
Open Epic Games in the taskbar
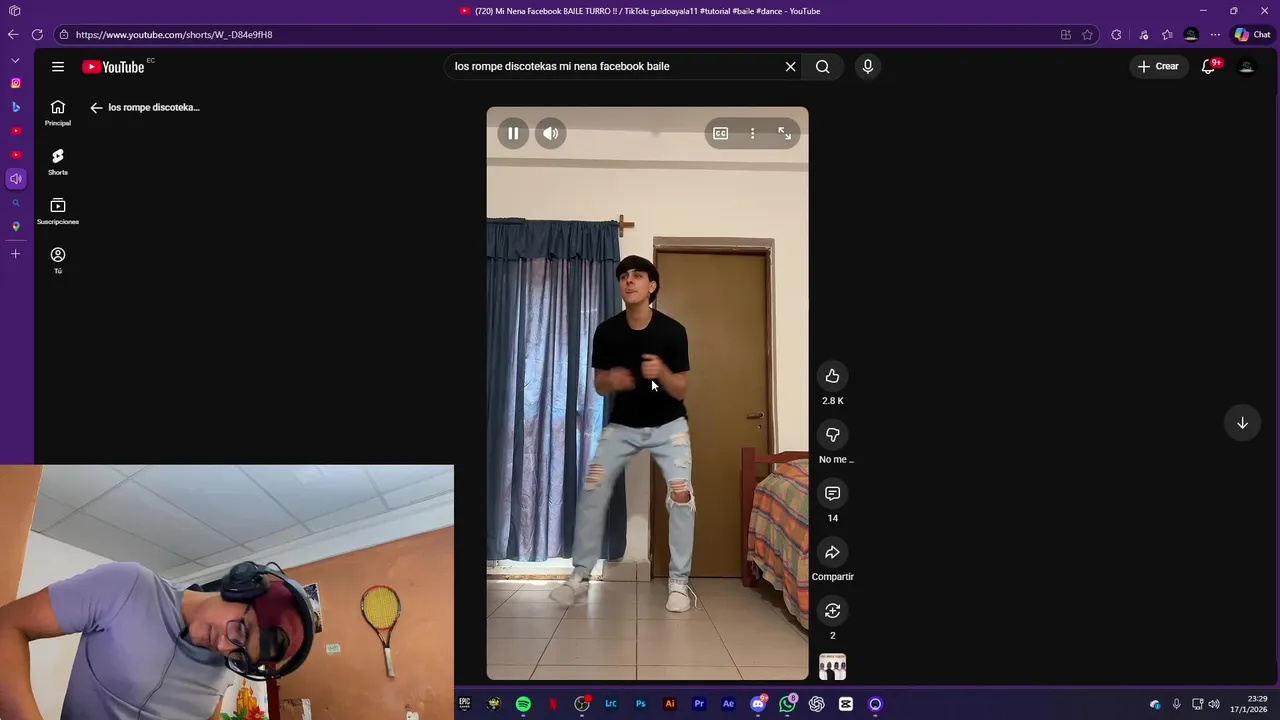(x=464, y=704)
